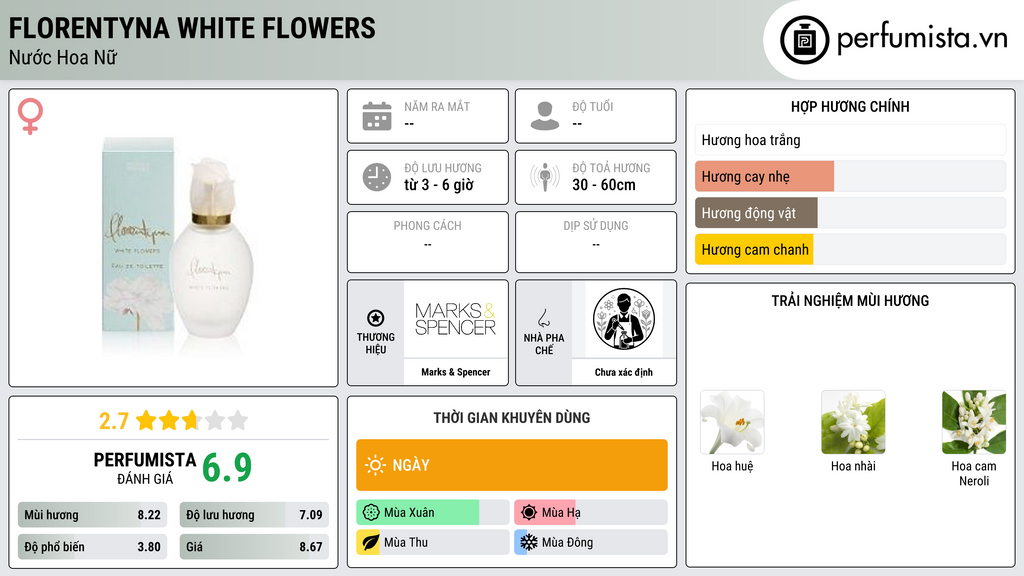The image size is (1024, 576).
Task: Click the sillage icon beside Độ toả hương
Action: 545,177
